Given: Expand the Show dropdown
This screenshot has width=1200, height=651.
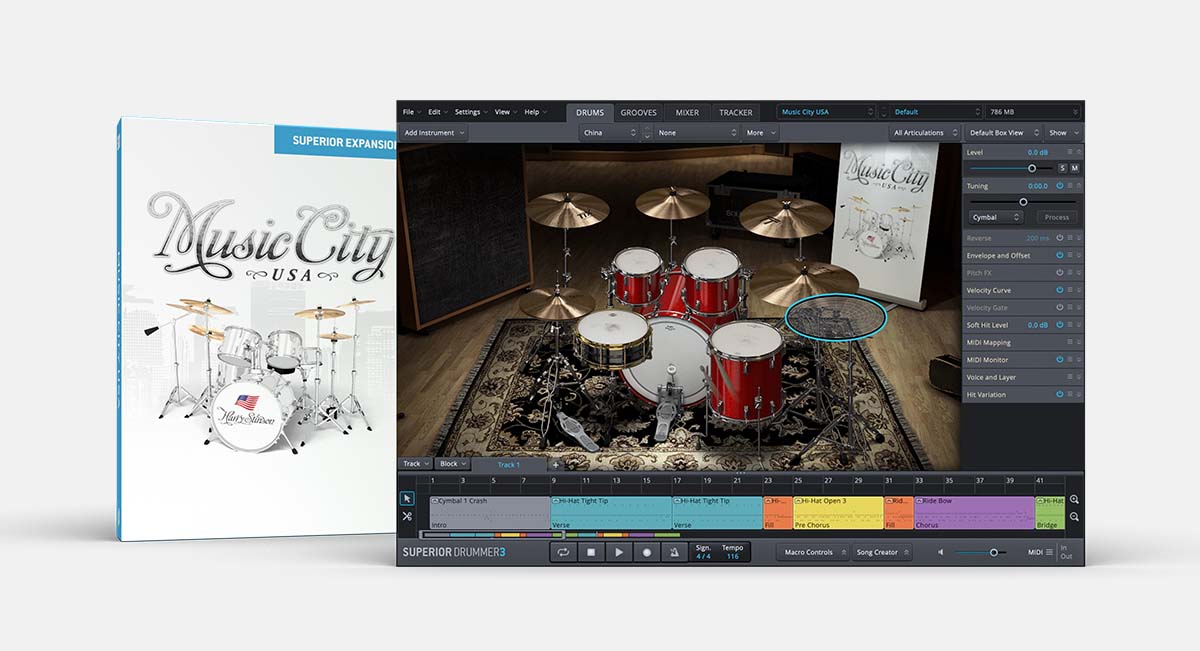Looking at the screenshot, I should tap(1063, 132).
